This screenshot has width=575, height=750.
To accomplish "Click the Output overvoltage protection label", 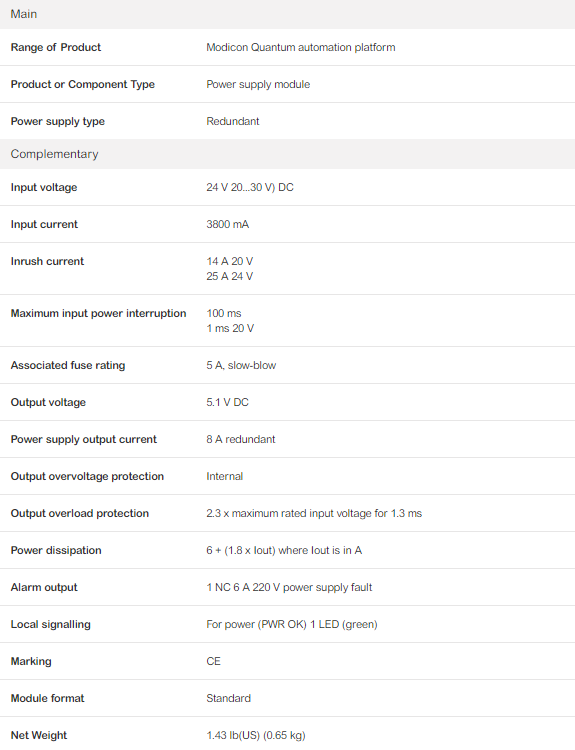I will pyautogui.click(x=87, y=476).
